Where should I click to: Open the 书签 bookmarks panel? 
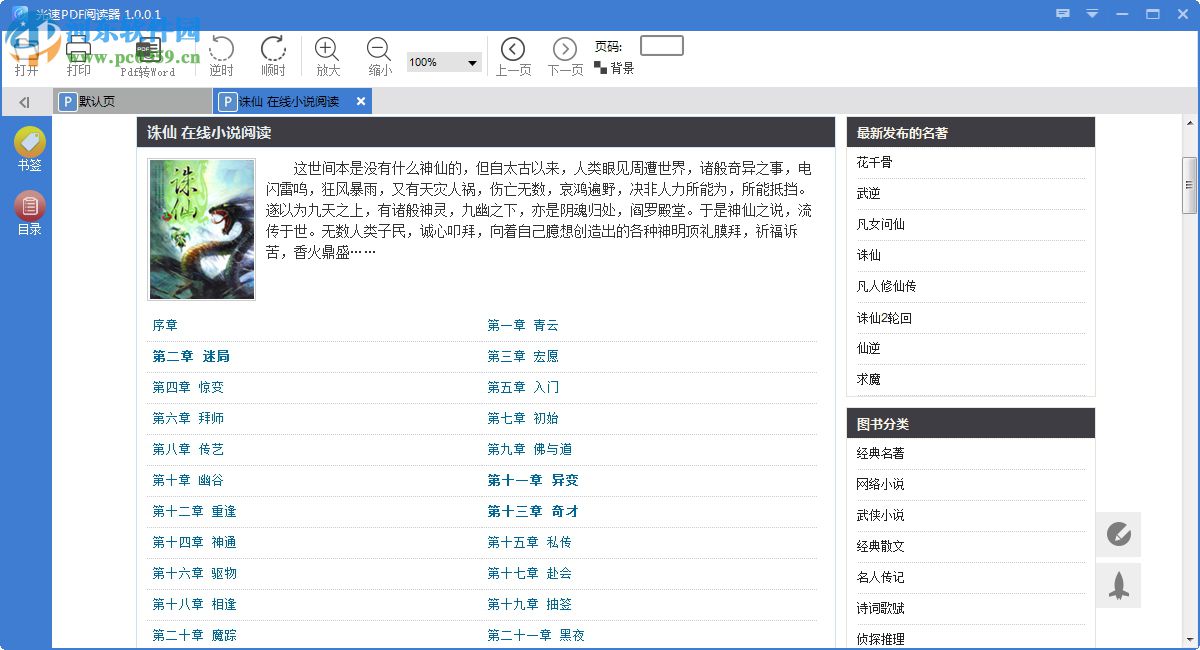(29, 145)
